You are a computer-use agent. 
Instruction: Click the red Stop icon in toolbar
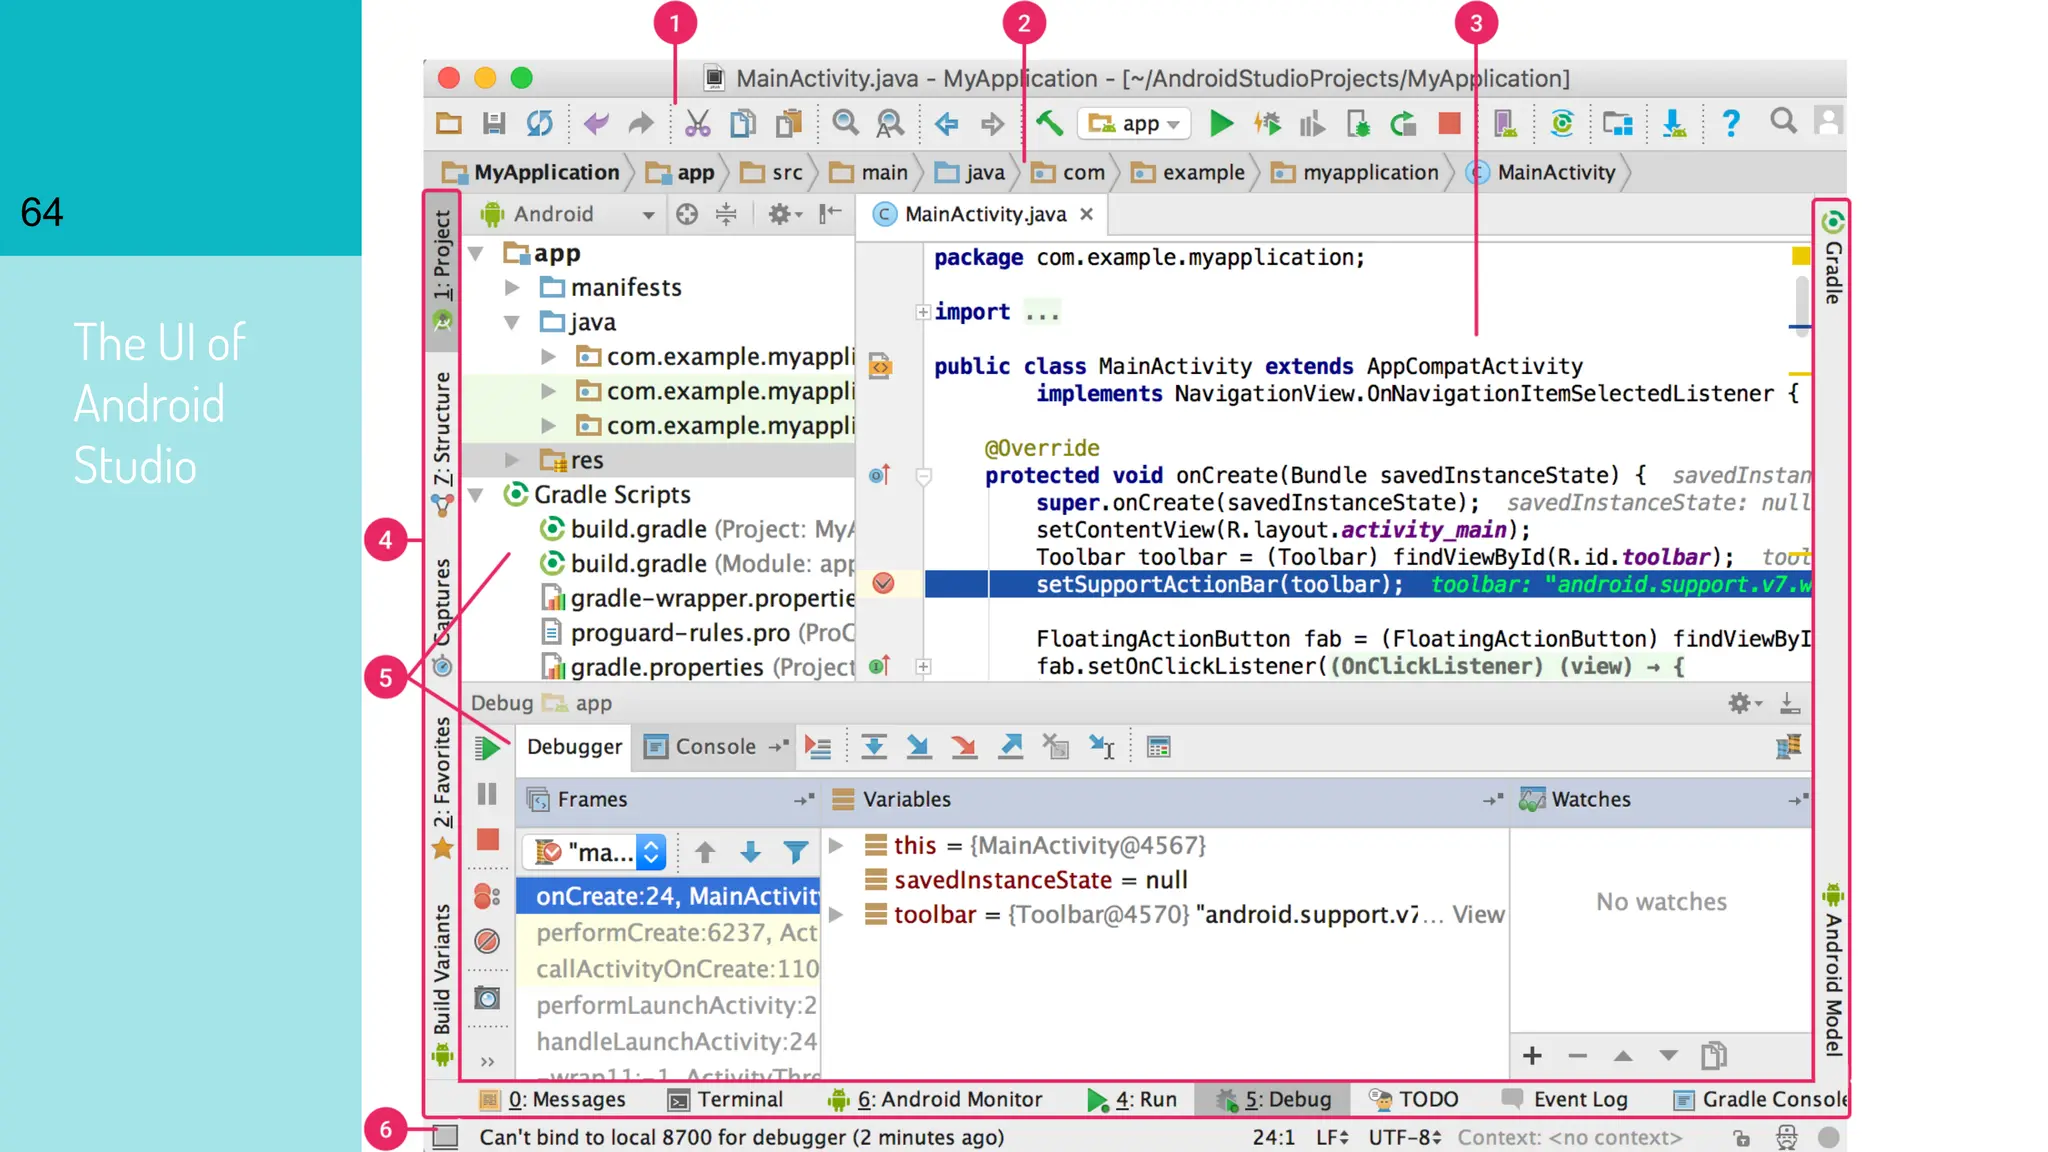click(1449, 124)
